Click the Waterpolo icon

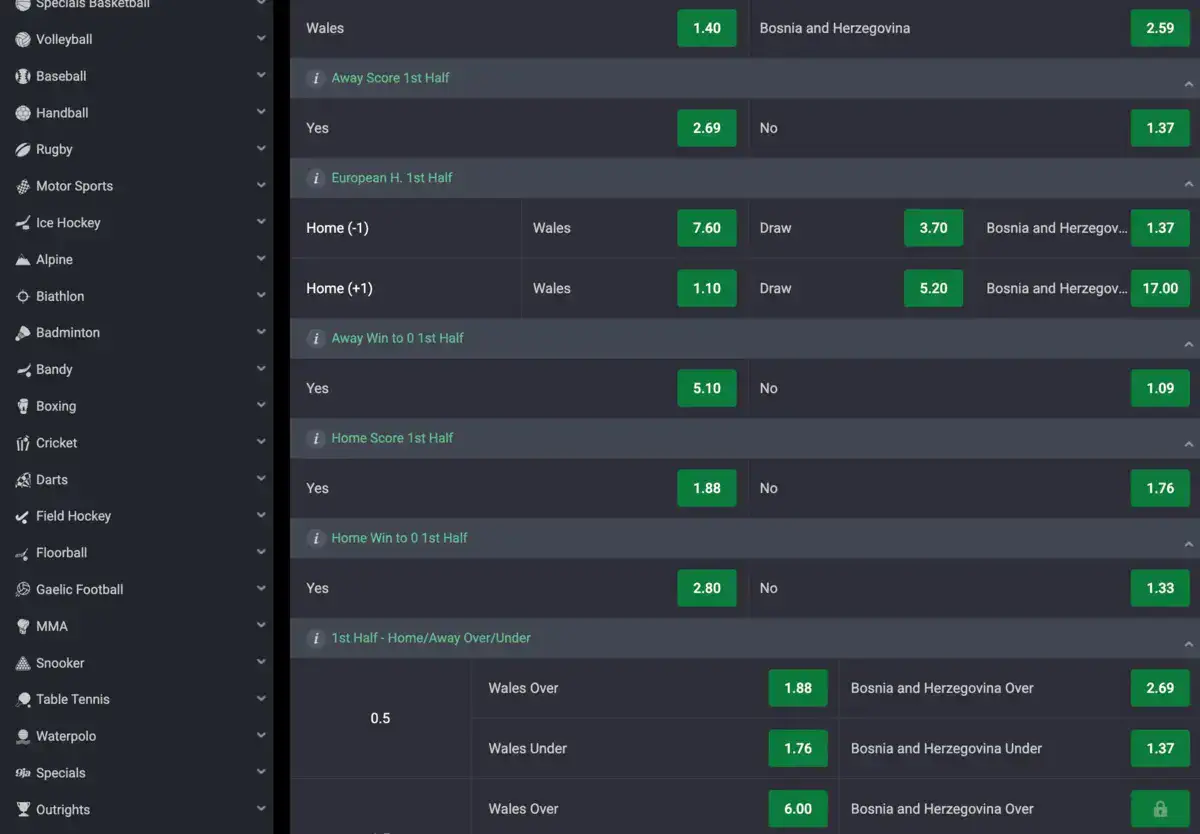pos(23,736)
